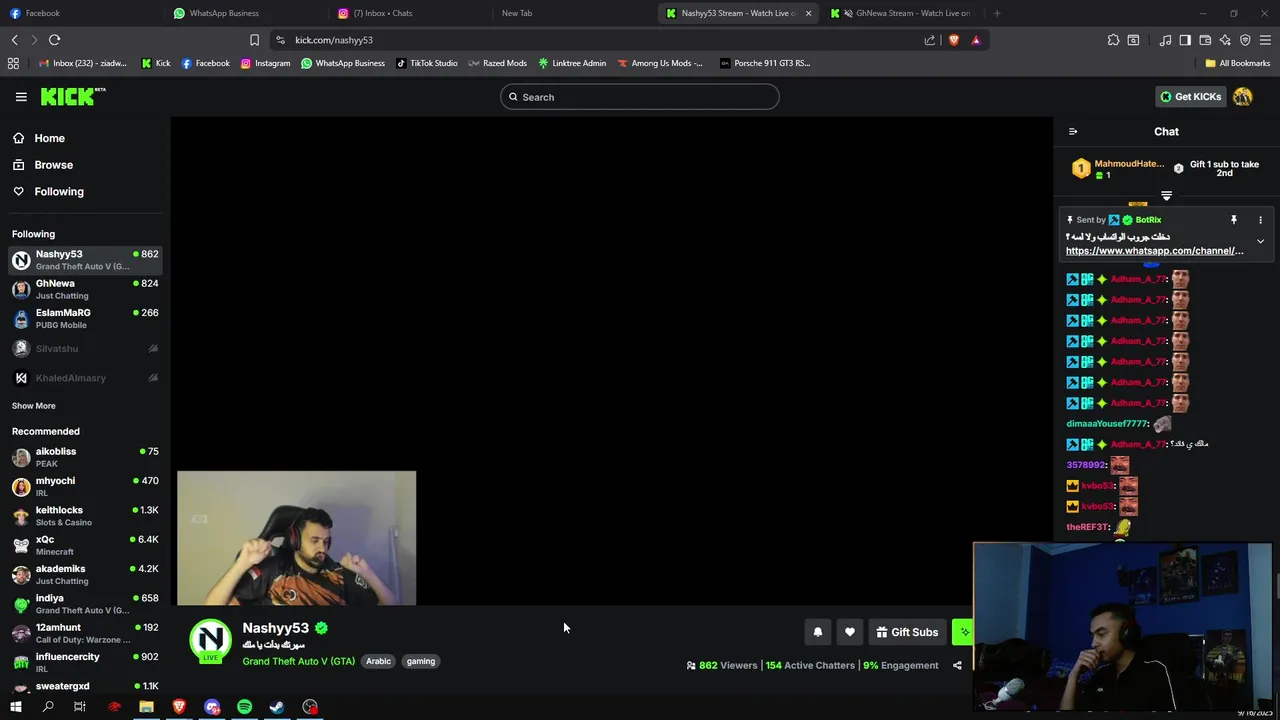The image size is (1280, 720).
Task: Click the address bar URL
Action: (x=334, y=40)
